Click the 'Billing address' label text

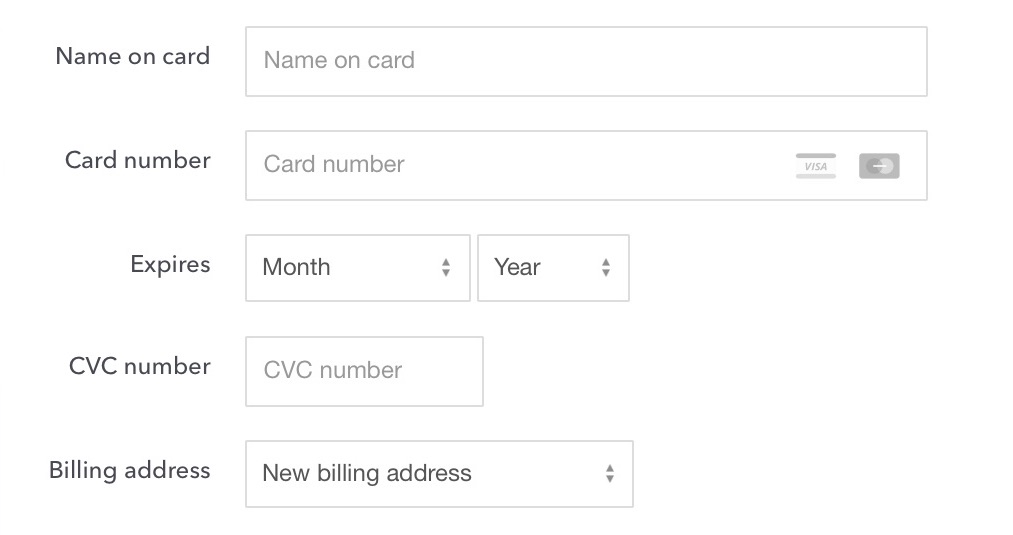(130, 470)
